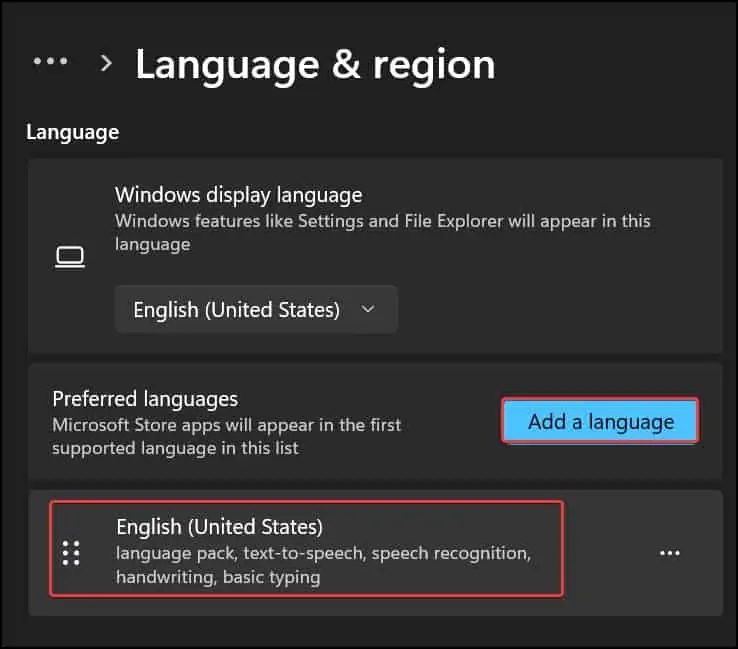This screenshot has height=649, width=738.
Task: Click the Language & region page title
Action: pyautogui.click(x=315, y=64)
